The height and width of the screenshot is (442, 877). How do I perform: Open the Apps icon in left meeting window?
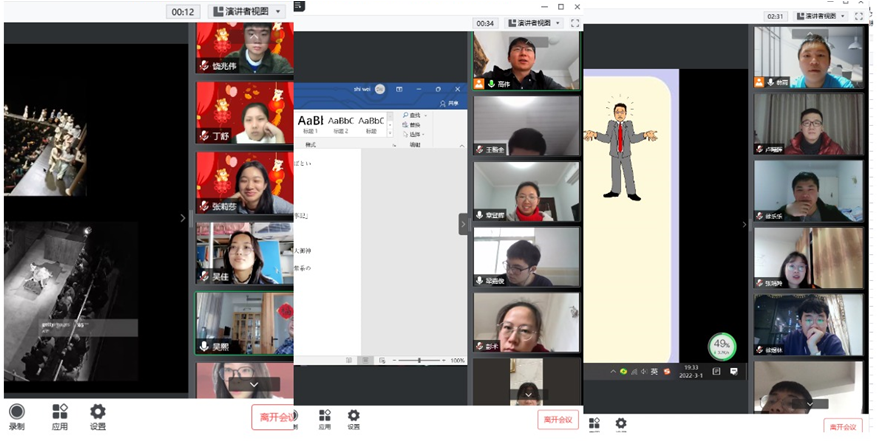pos(59,411)
